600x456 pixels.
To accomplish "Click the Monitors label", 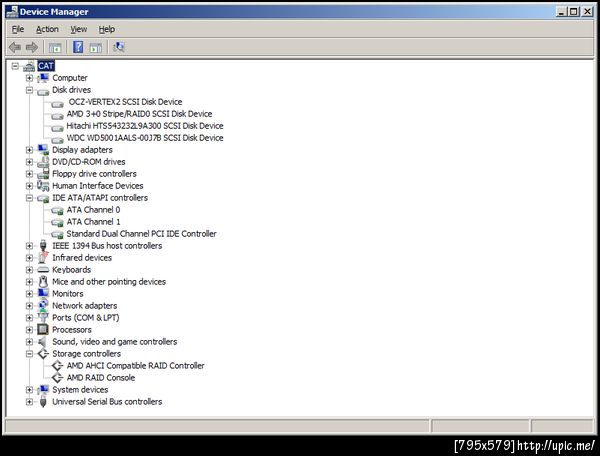I will tap(68, 294).
